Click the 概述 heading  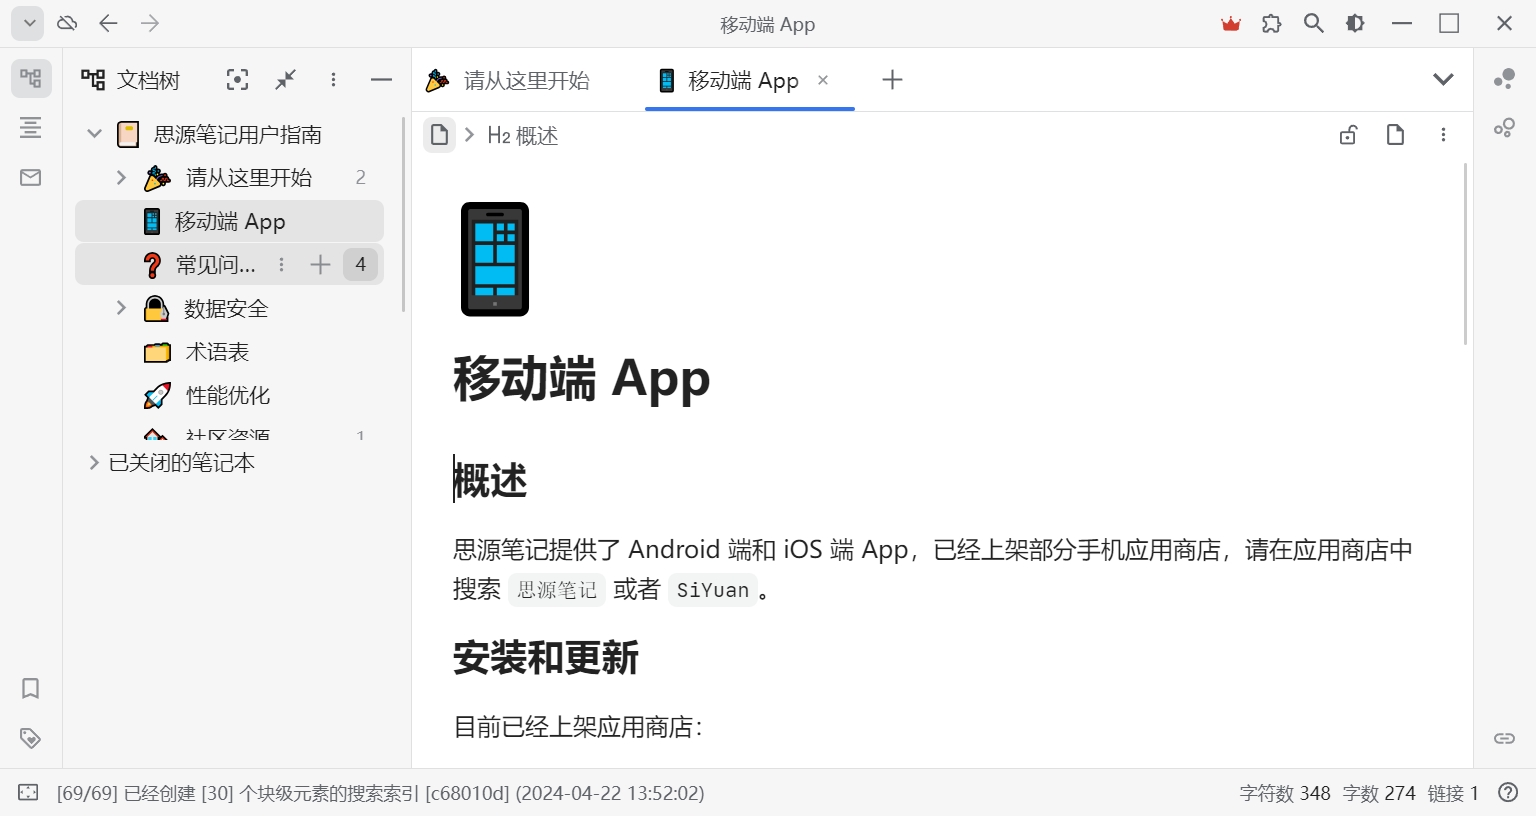(490, 480)
